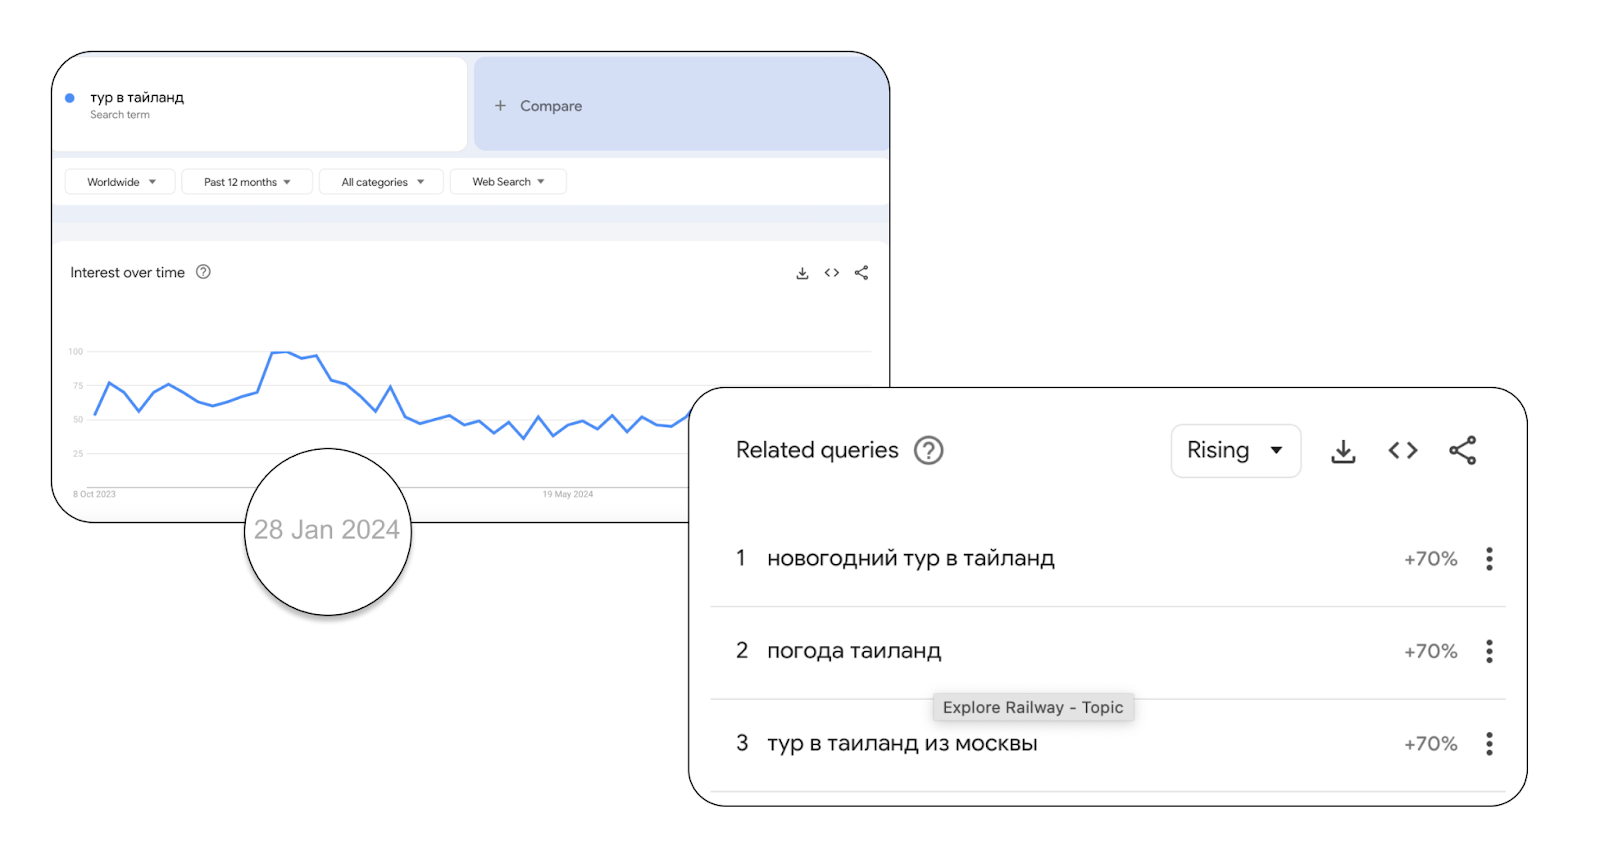
Task: Download the Interest over time chart data
Action: 802,273
